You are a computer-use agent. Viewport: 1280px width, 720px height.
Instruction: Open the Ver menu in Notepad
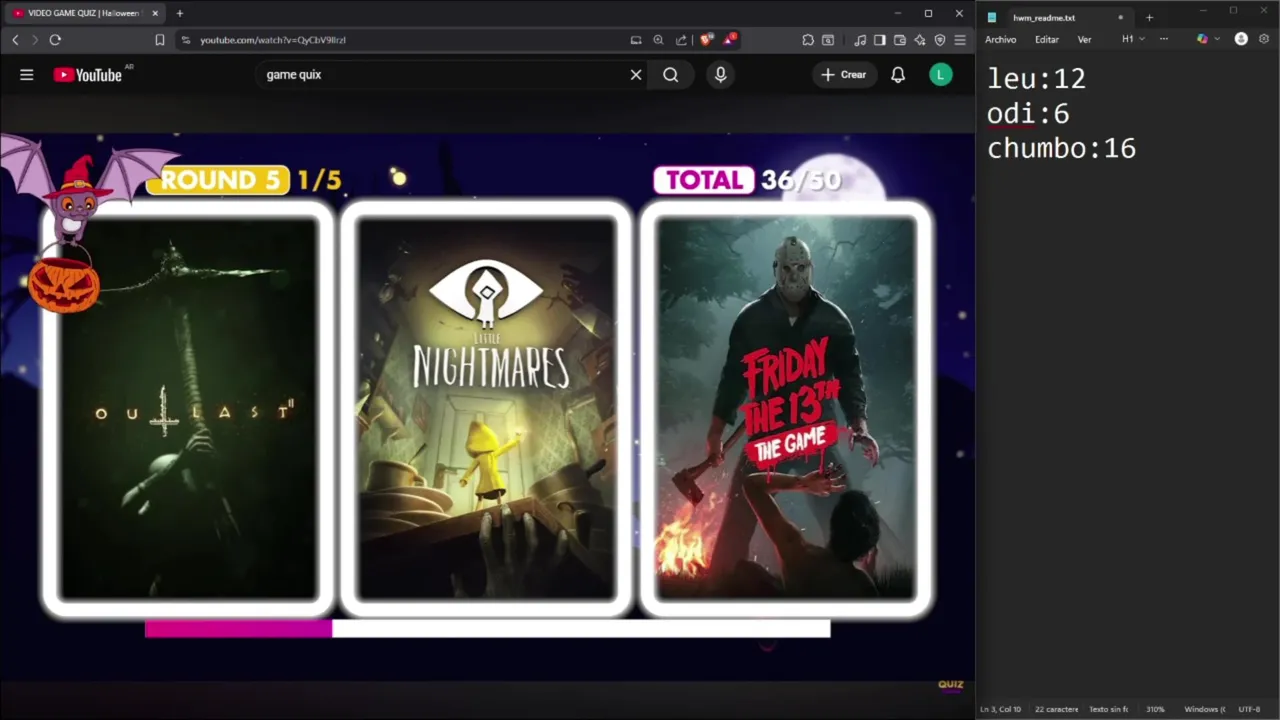[1084, 40]
